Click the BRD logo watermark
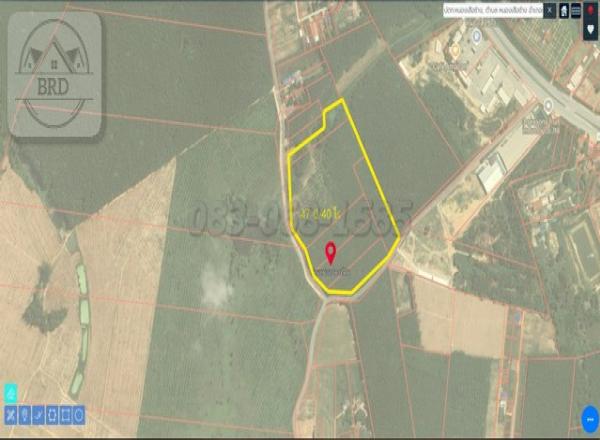The height and width of the screenshot is (440, 600). pos(55,74)
